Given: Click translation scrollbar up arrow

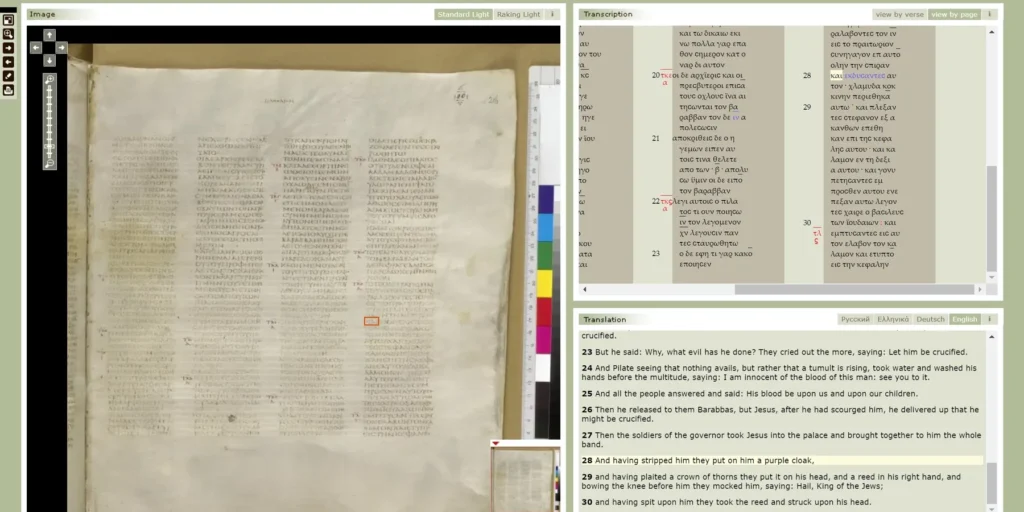Looking at the screenshot, I should point(992,337).
